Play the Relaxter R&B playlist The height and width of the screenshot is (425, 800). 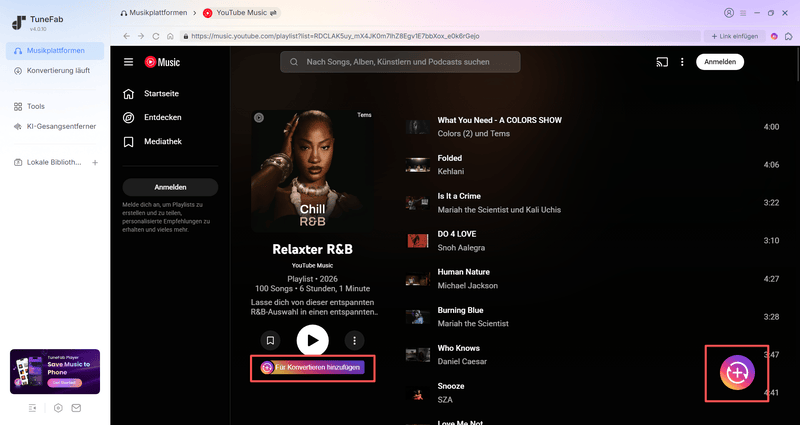click(x=313, y=340)
